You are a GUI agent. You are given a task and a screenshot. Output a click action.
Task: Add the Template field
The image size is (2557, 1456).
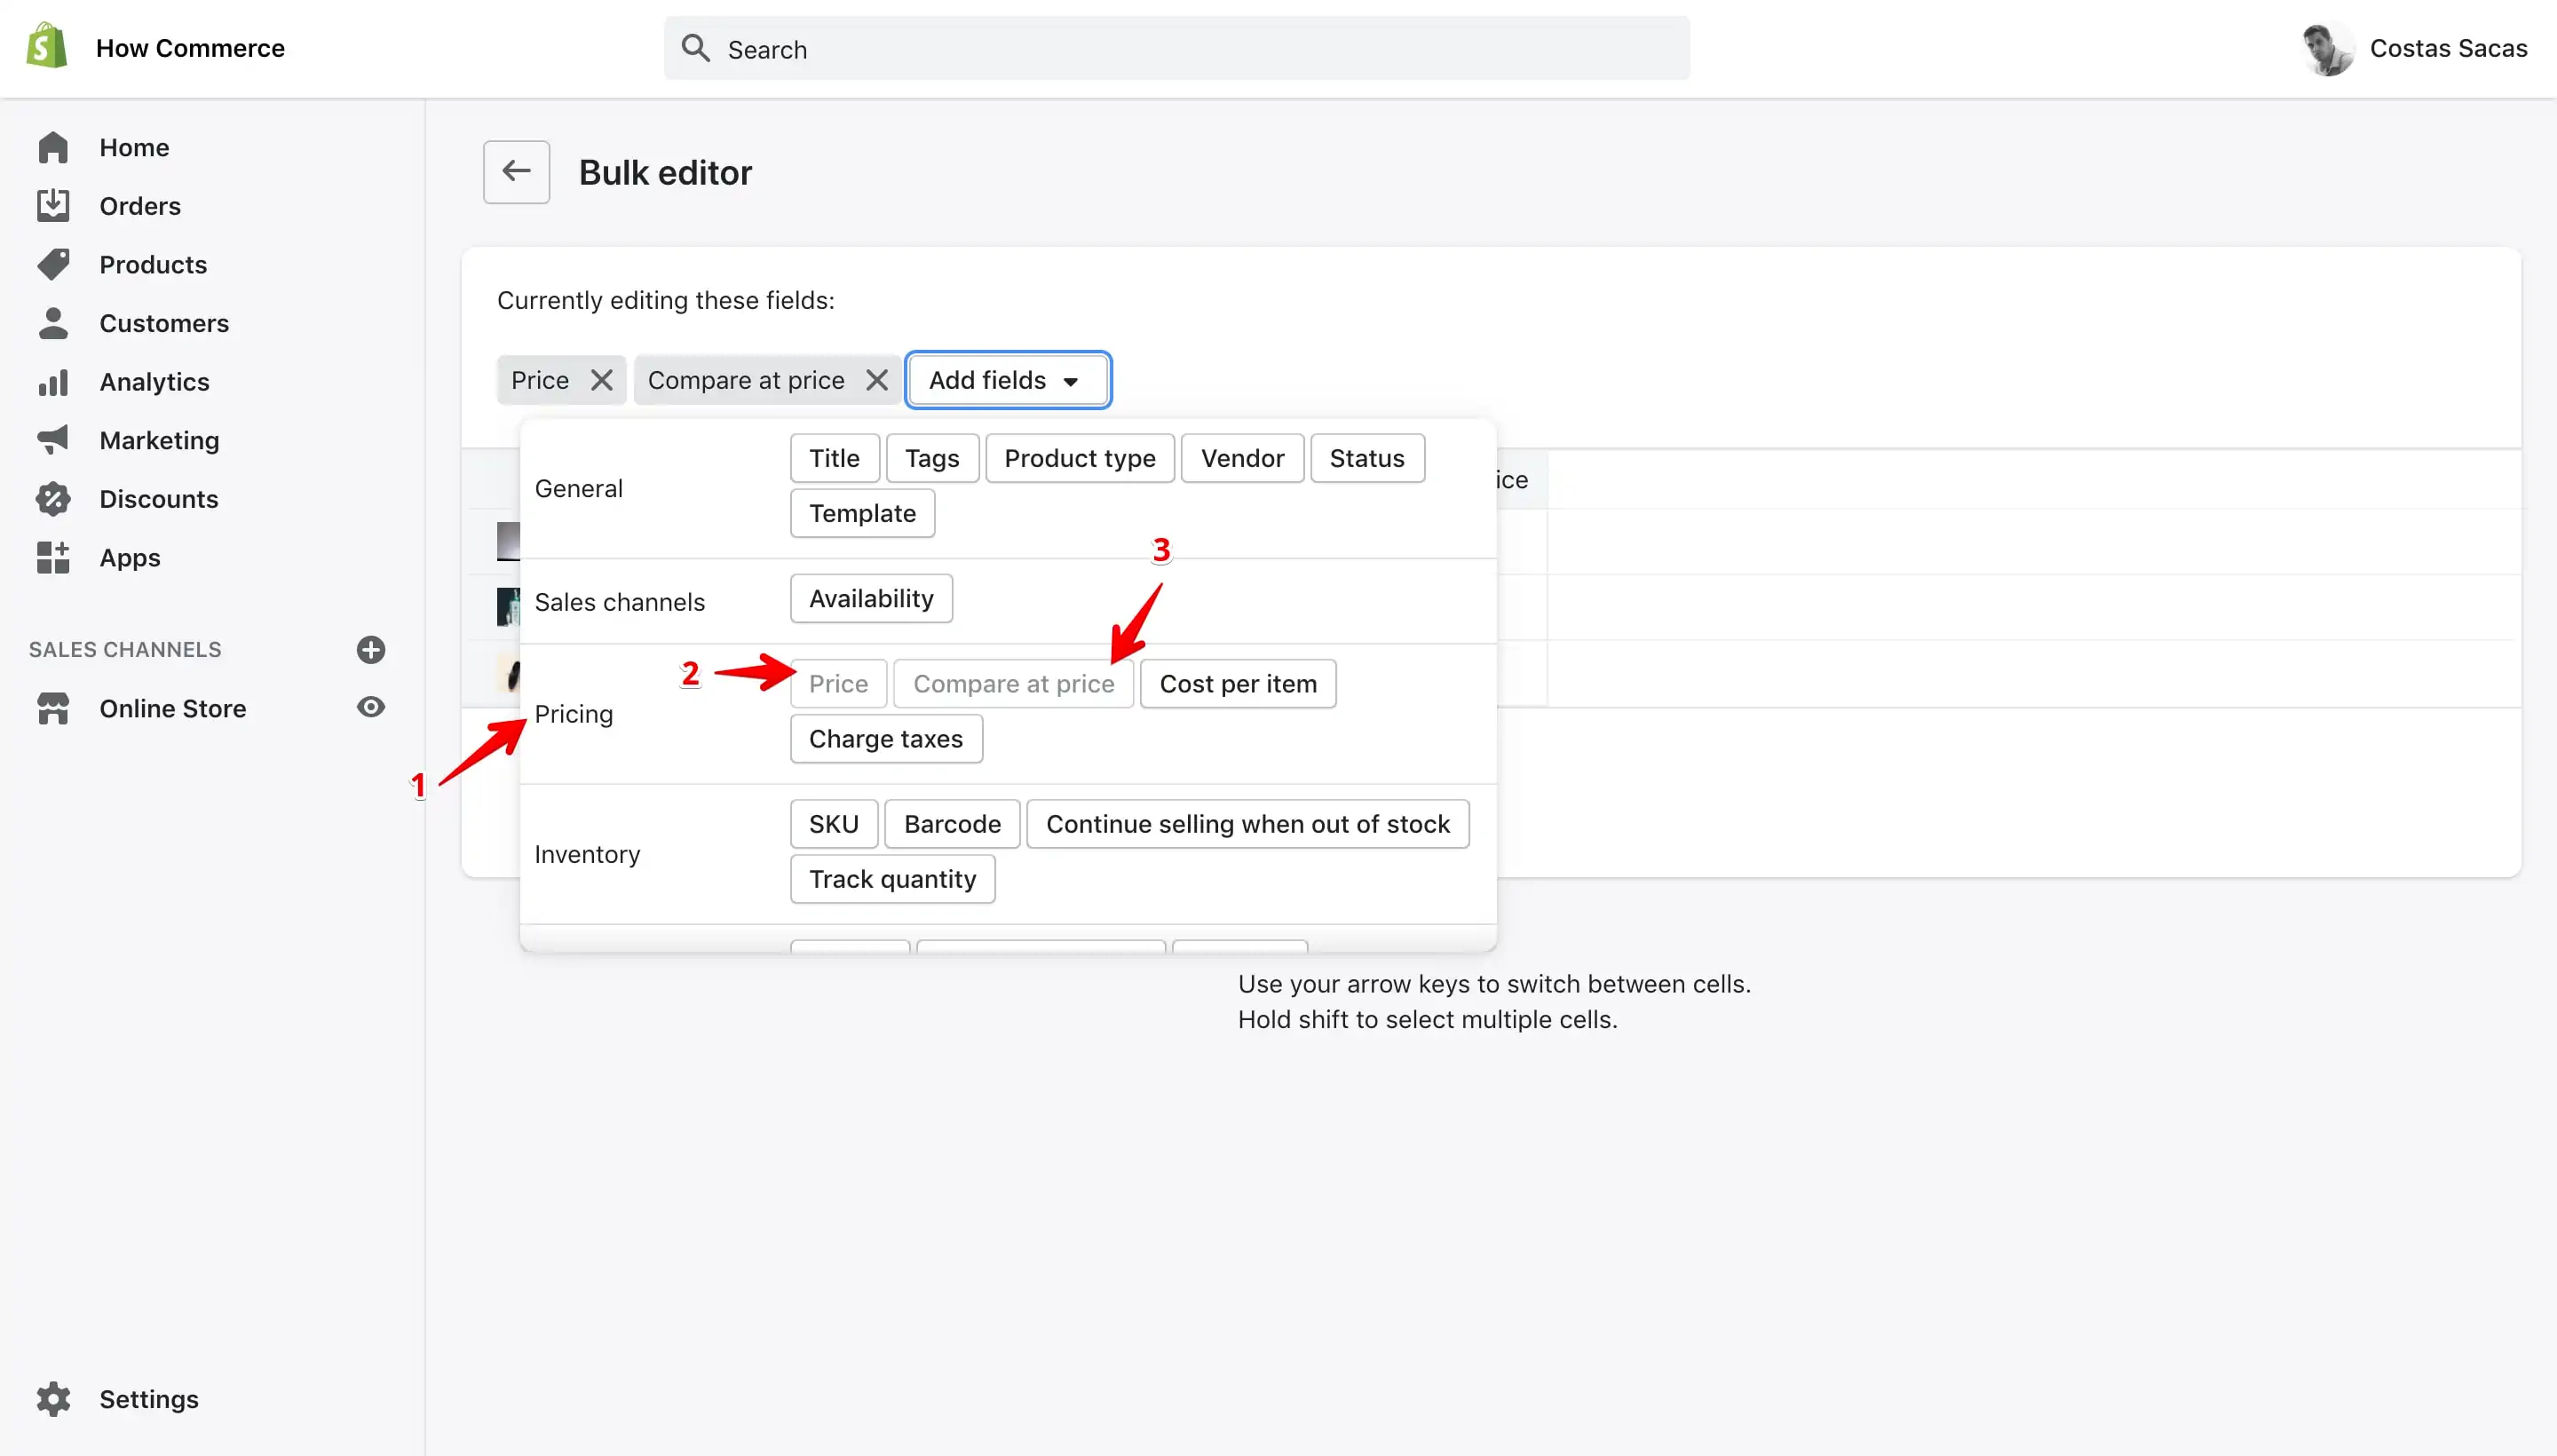[862, 513]
